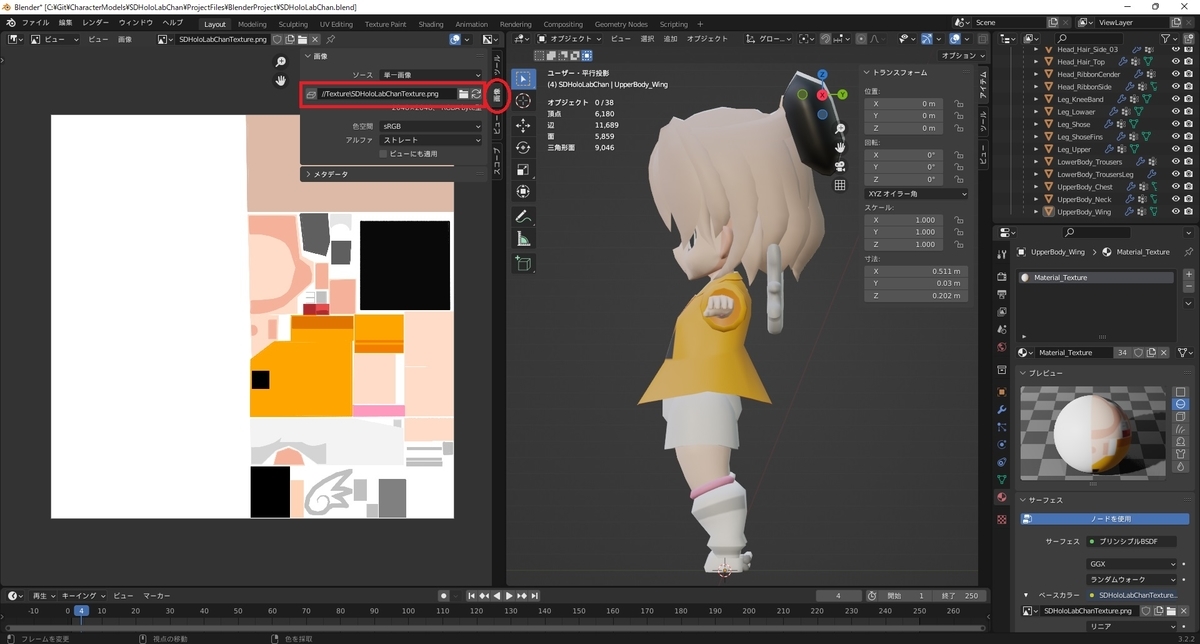Click the ベースカラー SDHoloLabChanTexture link field
Screen dimensions: 1200x644
[x=1133, y=594]
